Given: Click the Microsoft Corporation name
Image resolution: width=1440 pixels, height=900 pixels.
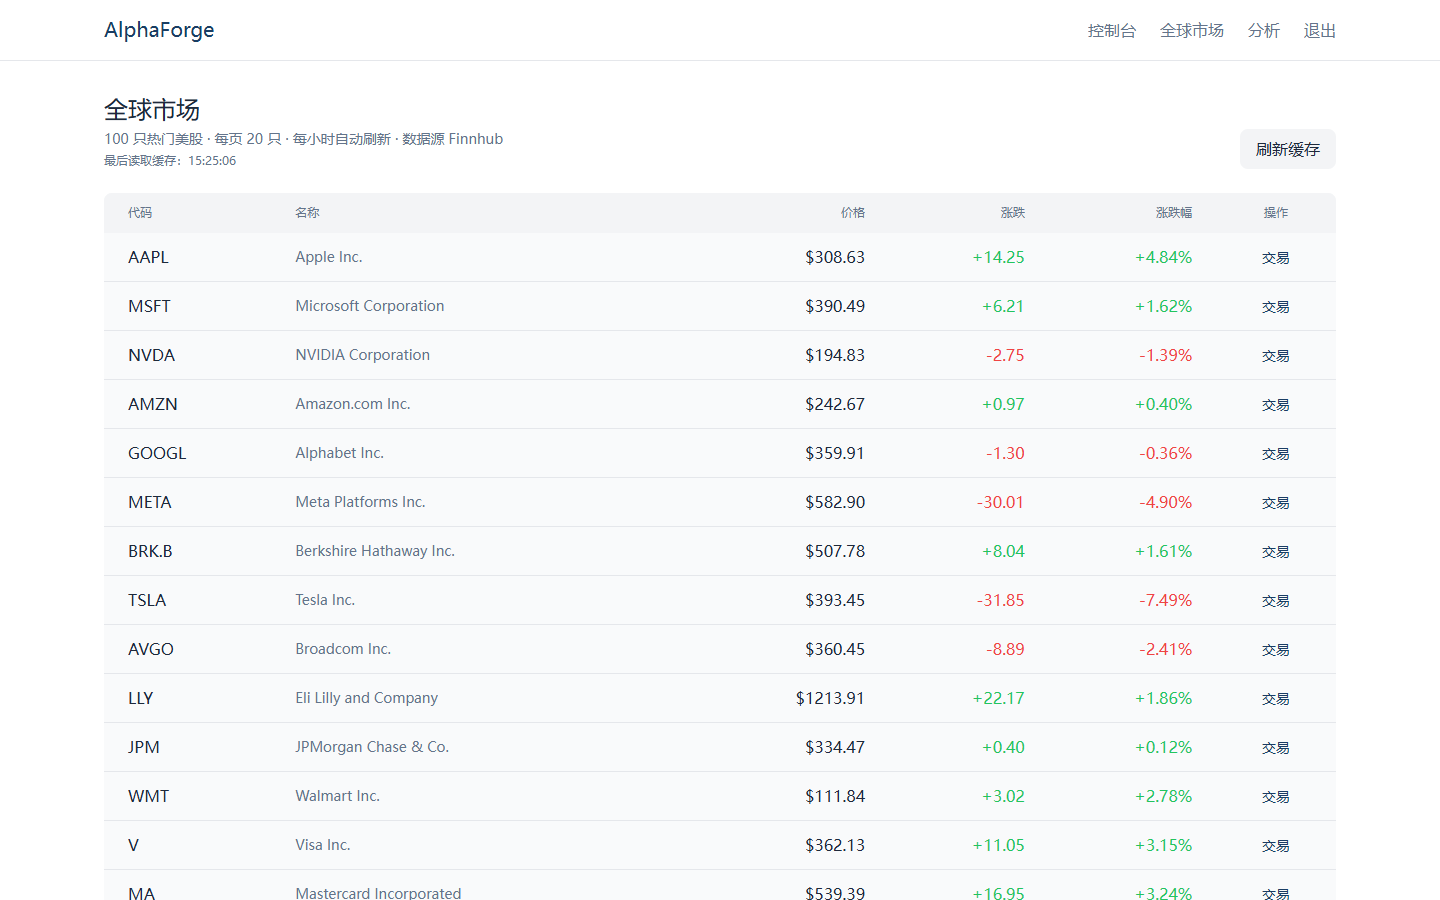Looking at the screenshot, I should [x=370, y=306].
